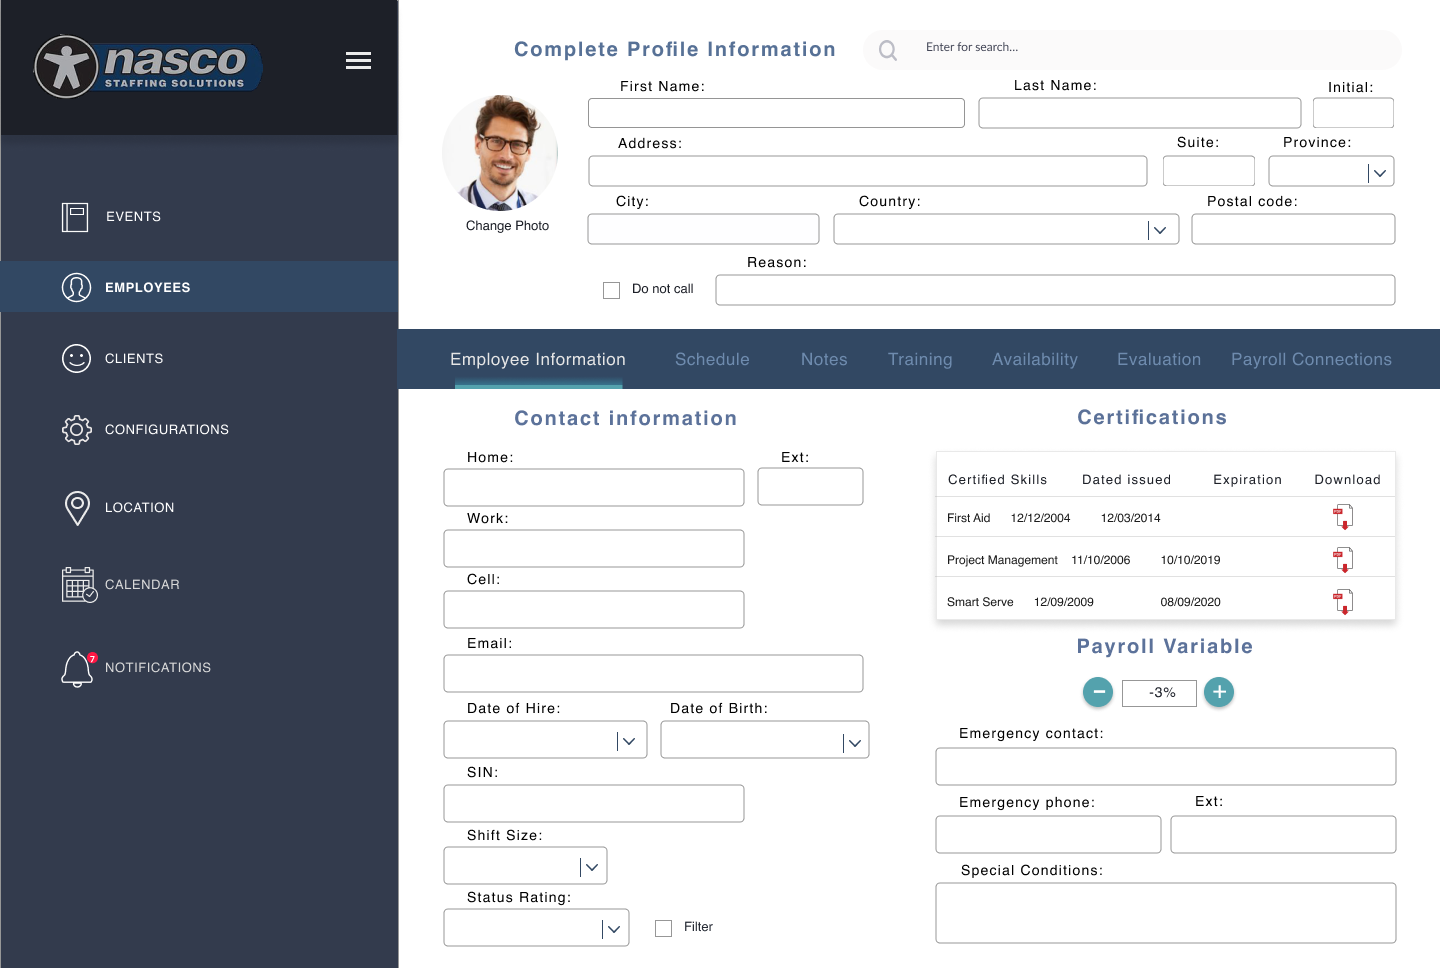The image size is (1440, 968).
Task: Download the Smart Serve certificate
Action: point(1343,601)
